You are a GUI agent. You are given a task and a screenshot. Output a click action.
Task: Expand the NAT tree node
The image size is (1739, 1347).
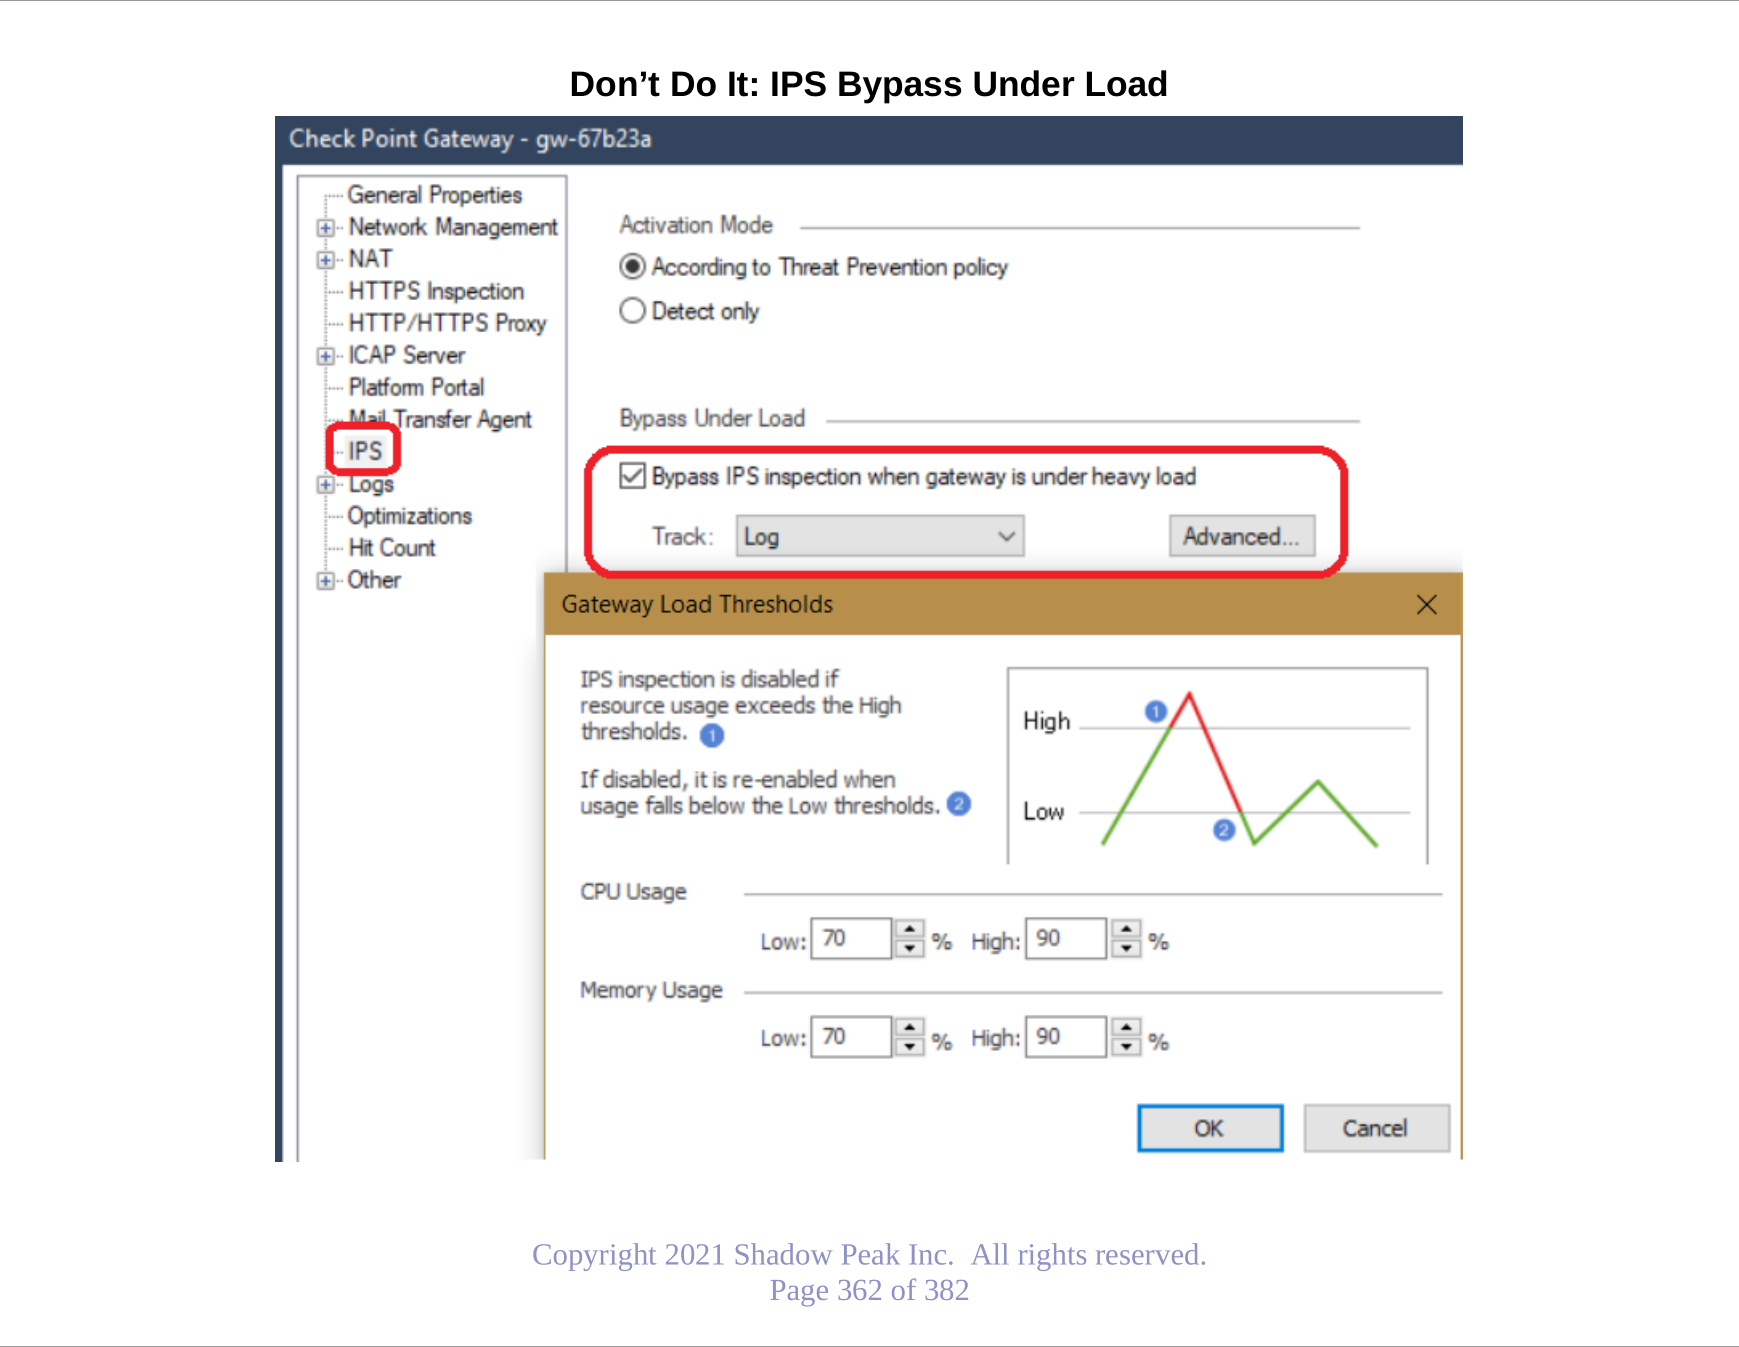coord(325,260)
